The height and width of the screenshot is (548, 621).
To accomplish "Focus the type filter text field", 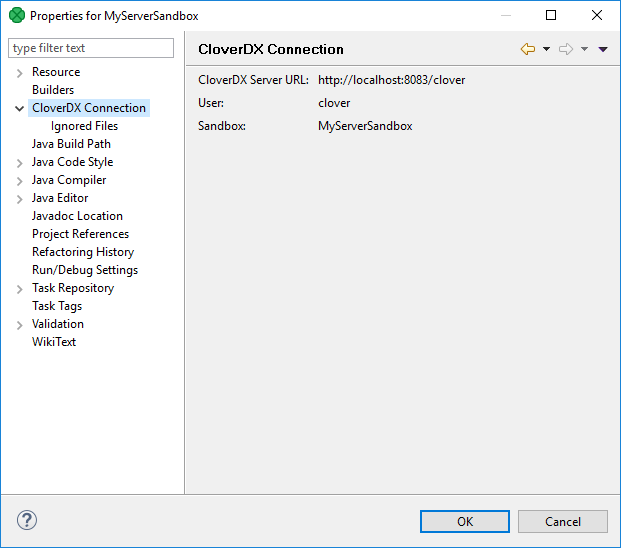I will click(x=91, y=48).
